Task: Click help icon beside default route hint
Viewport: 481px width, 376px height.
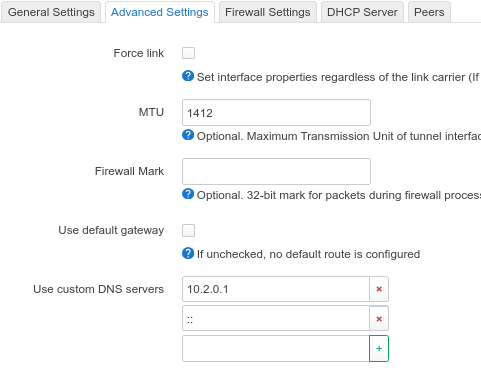Action: 188,253
